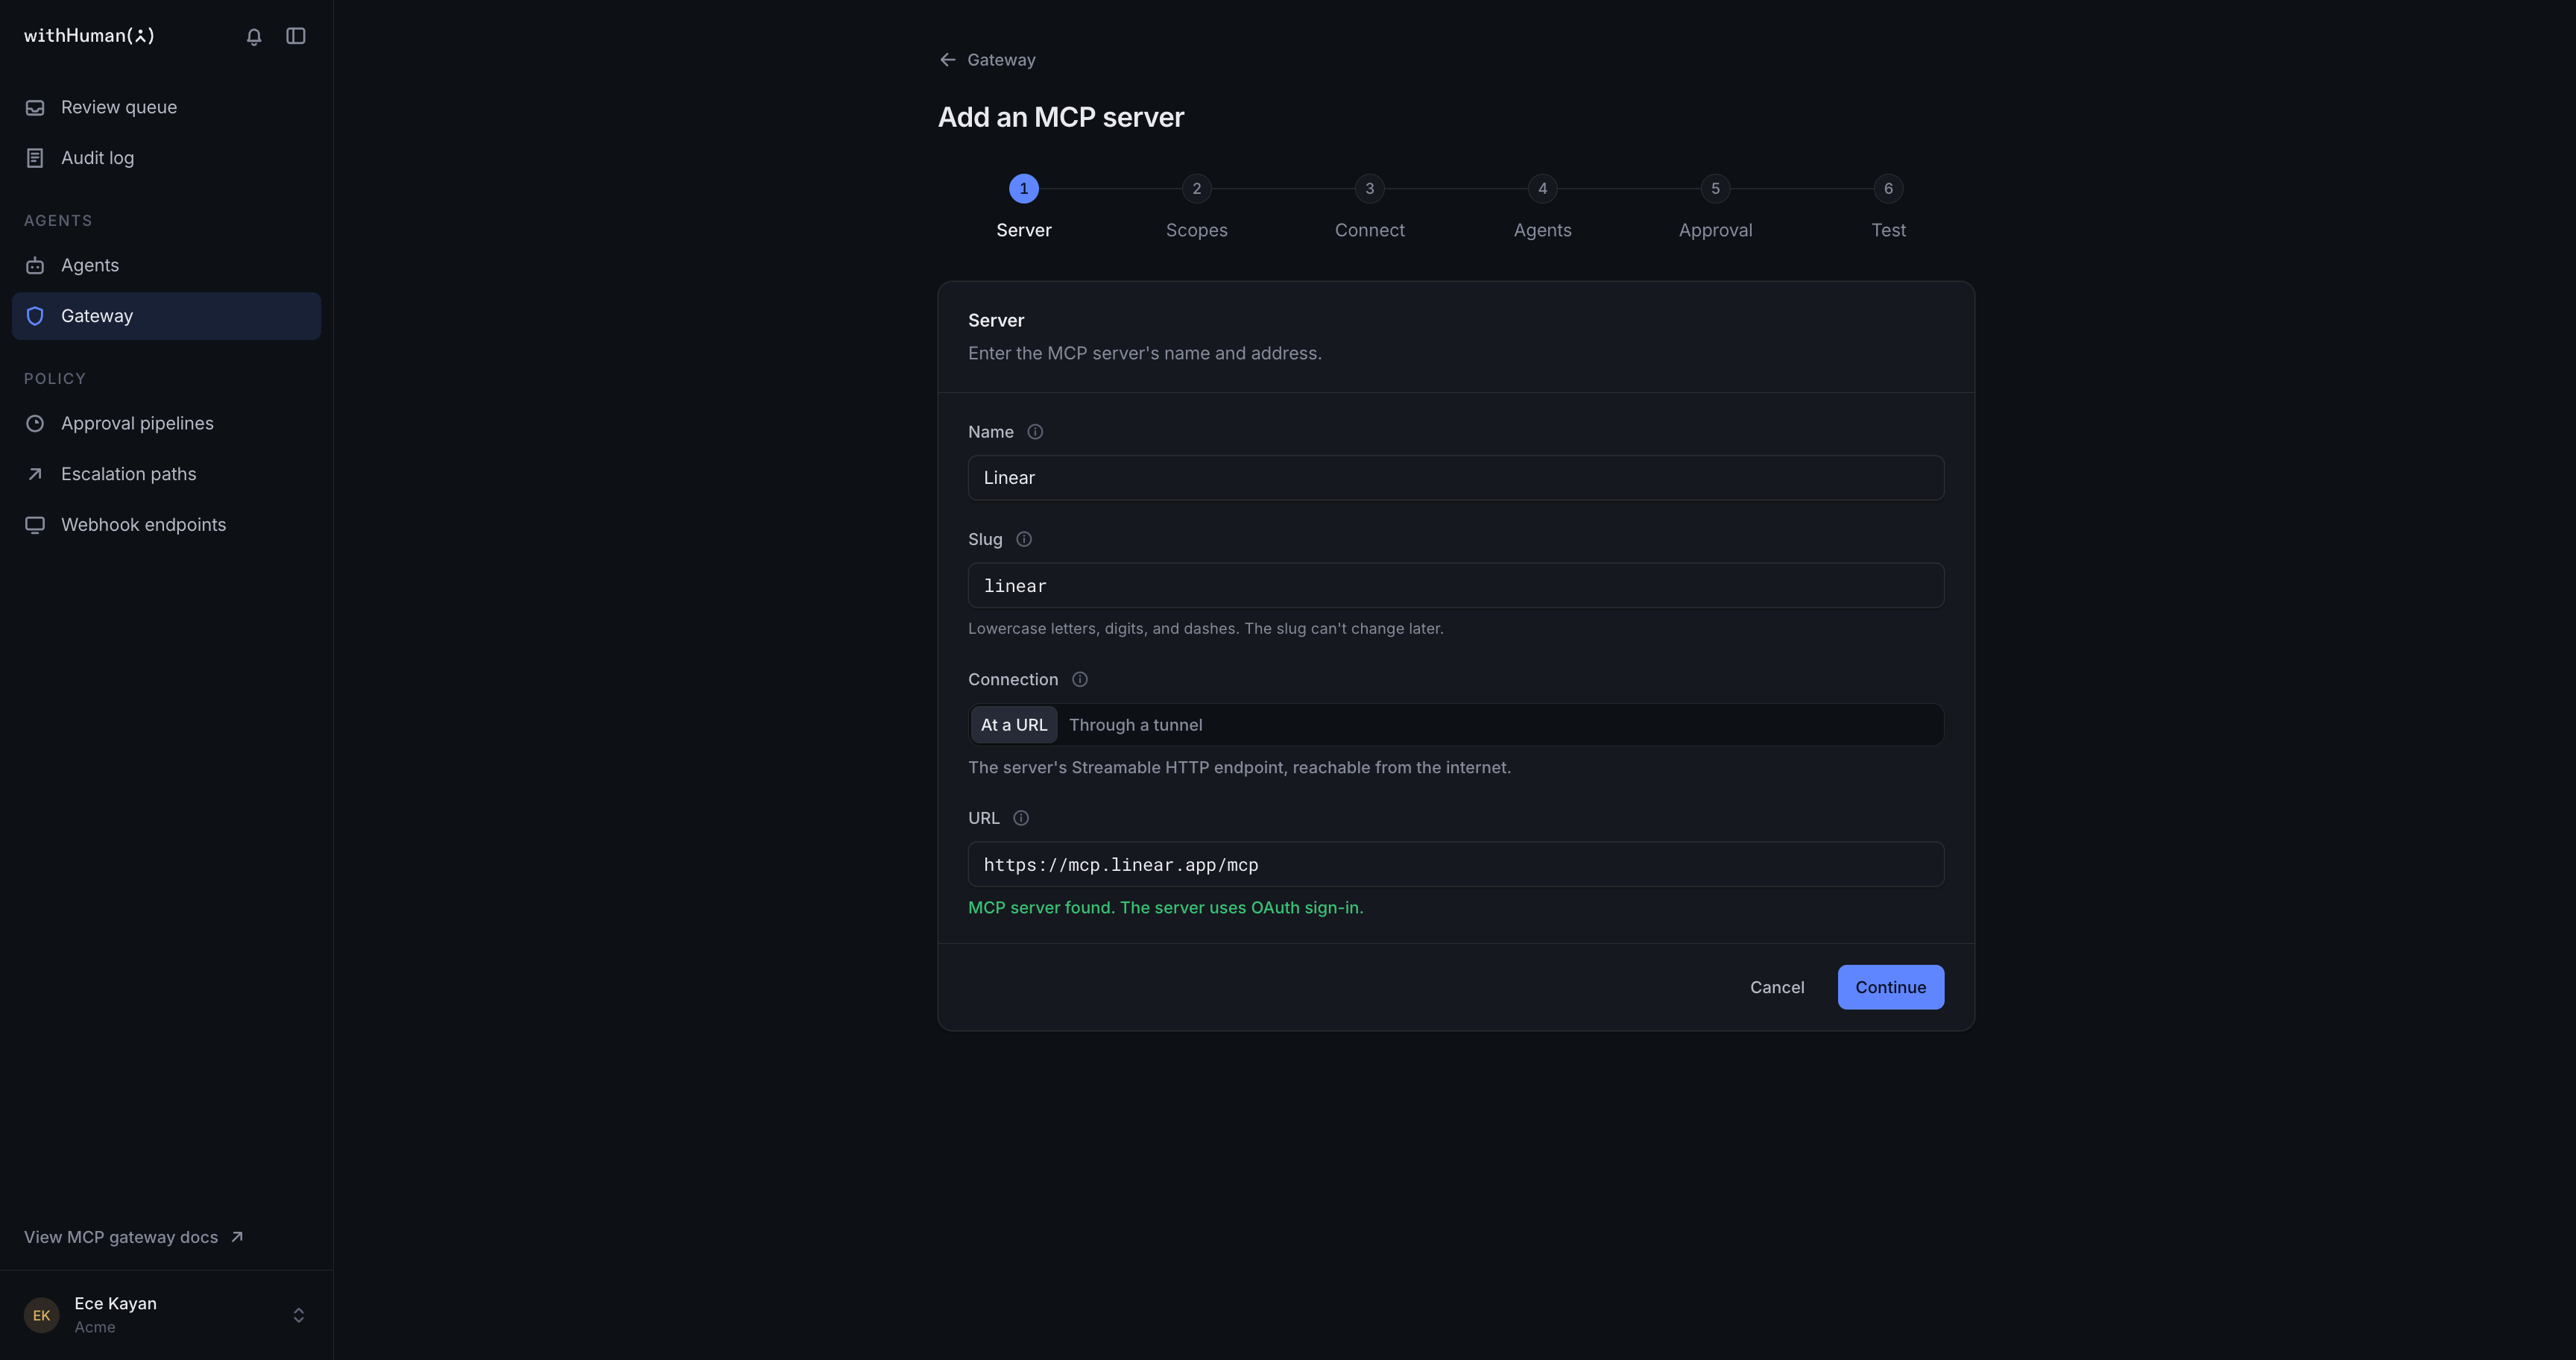Collapse the sidebar panel icon
2576x1360 pixels.
pyautogui.click(x=296, y=36)
